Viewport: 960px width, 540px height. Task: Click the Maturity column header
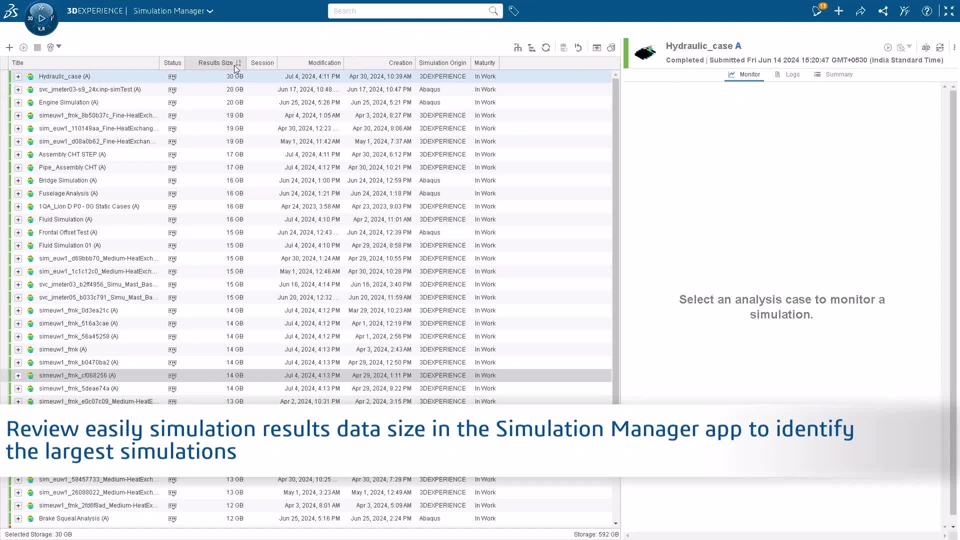pos(484,62)
